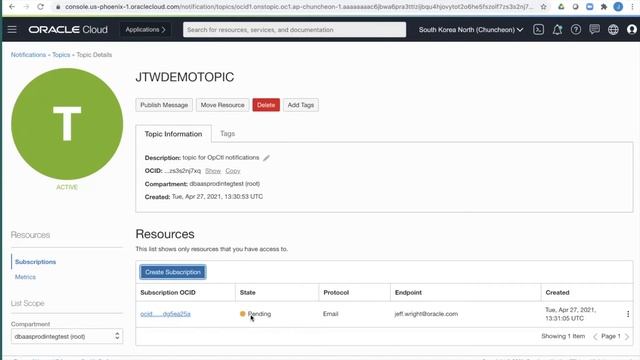Edit the topic description pencil icon
The width and height of the screenshot is (640, 360).
[266, 158]
